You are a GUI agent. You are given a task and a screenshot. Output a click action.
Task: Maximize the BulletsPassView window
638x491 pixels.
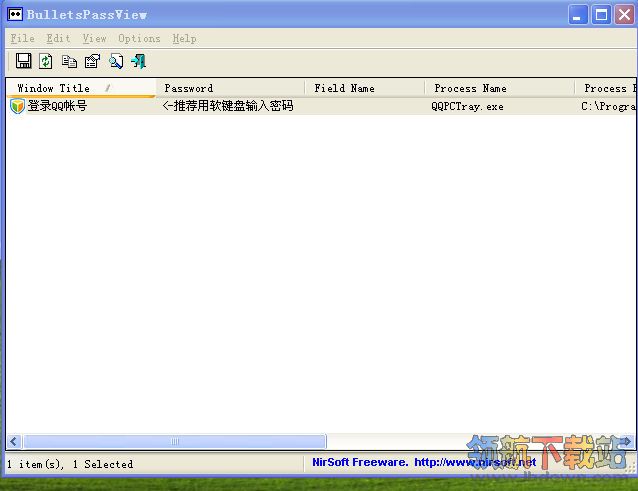pyautogui.click(x=601, y=15)
